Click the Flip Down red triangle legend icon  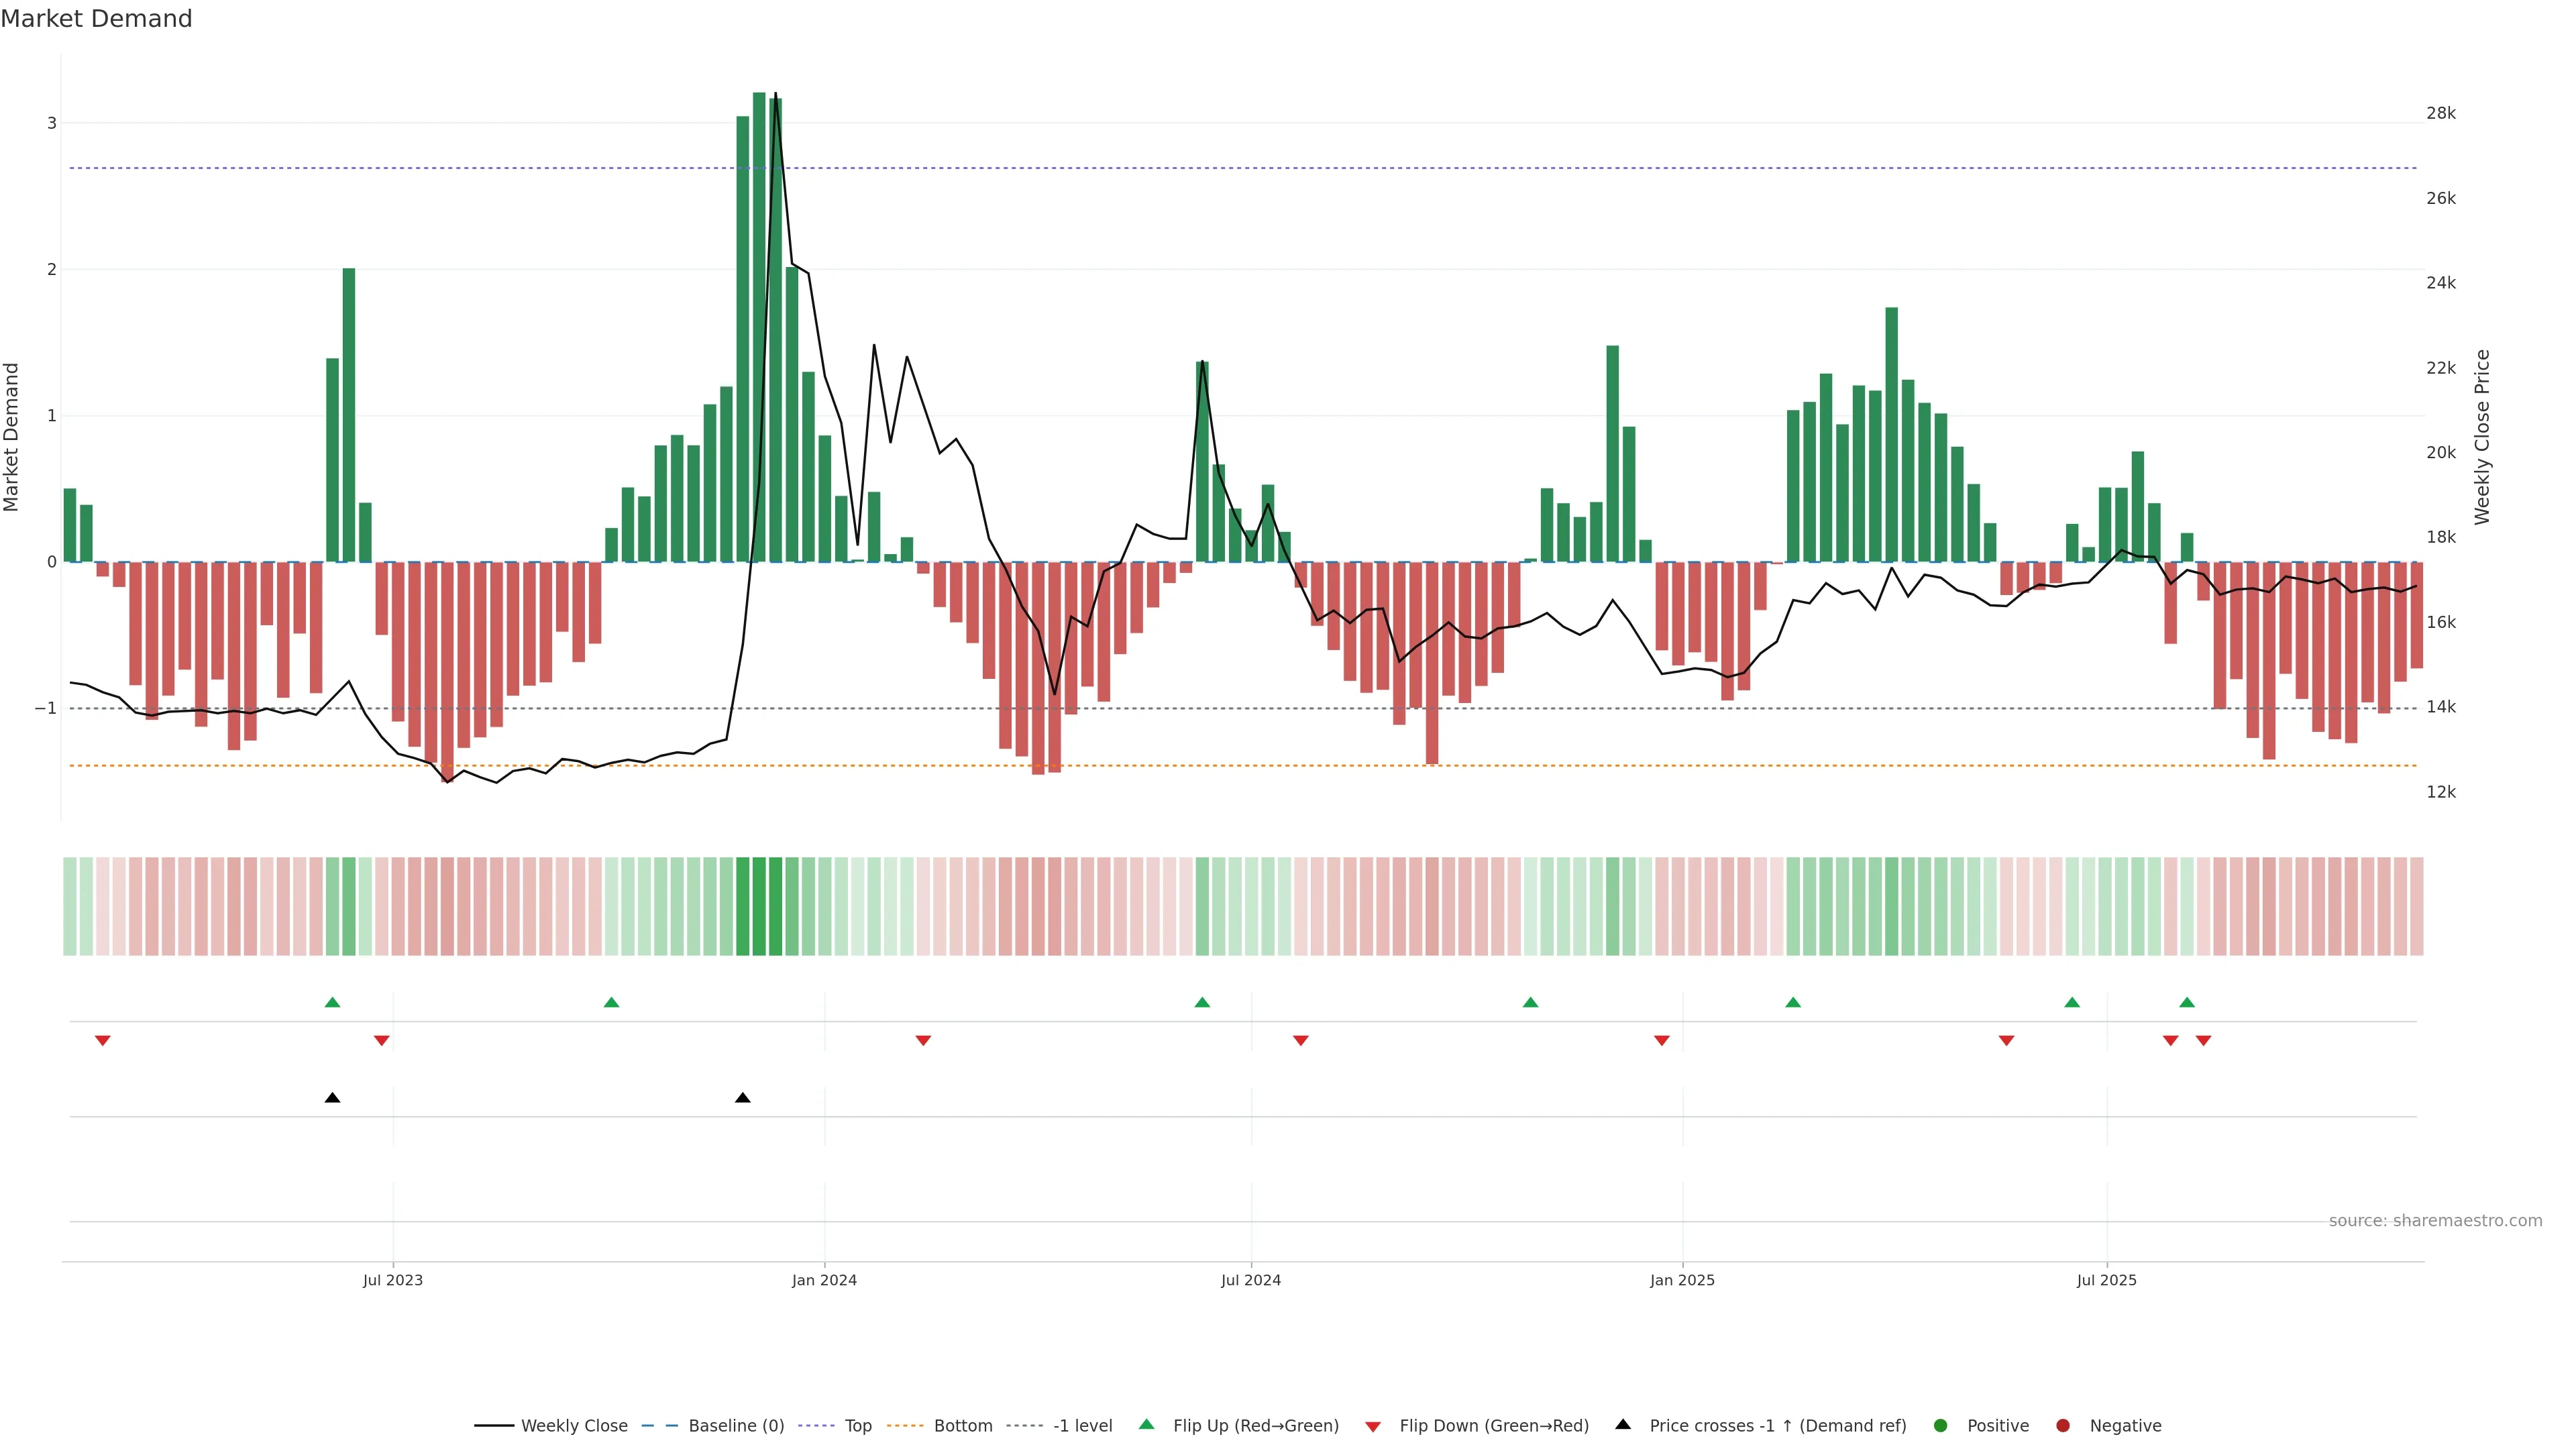point(1373,1426)
